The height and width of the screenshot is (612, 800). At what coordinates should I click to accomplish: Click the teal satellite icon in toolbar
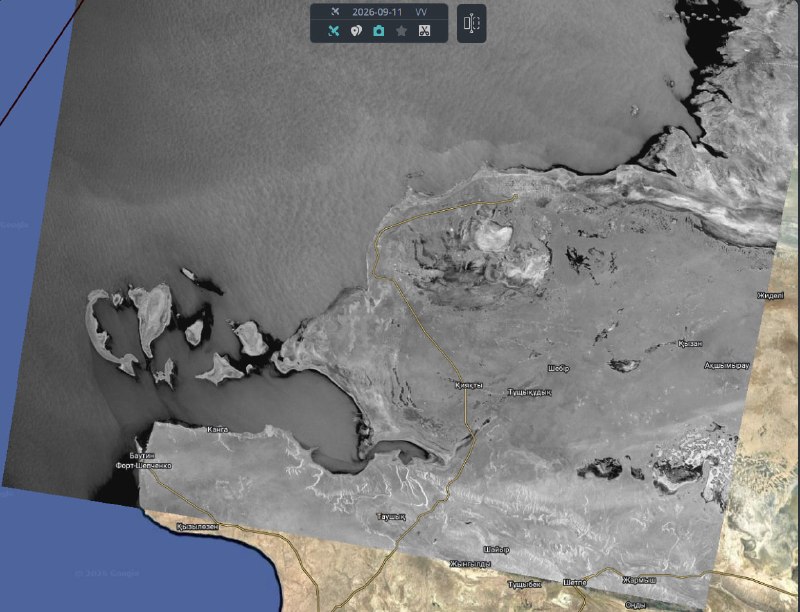334,31
